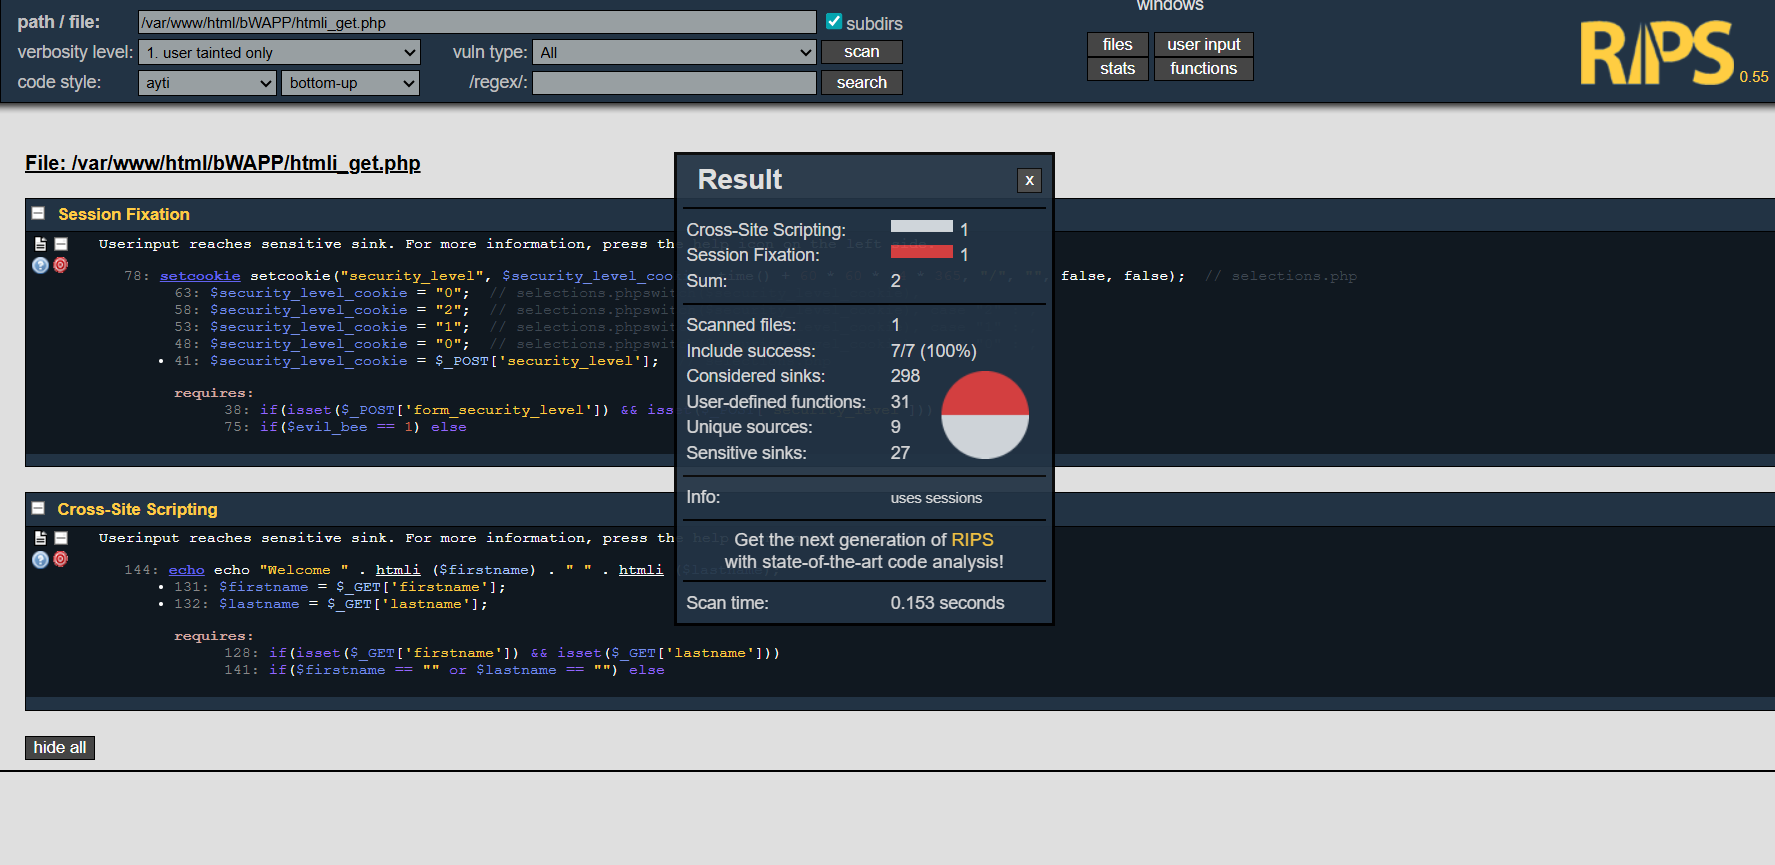
Task: Click the blue help icon in Cross-Site Scripting
Action: (40, 560)
